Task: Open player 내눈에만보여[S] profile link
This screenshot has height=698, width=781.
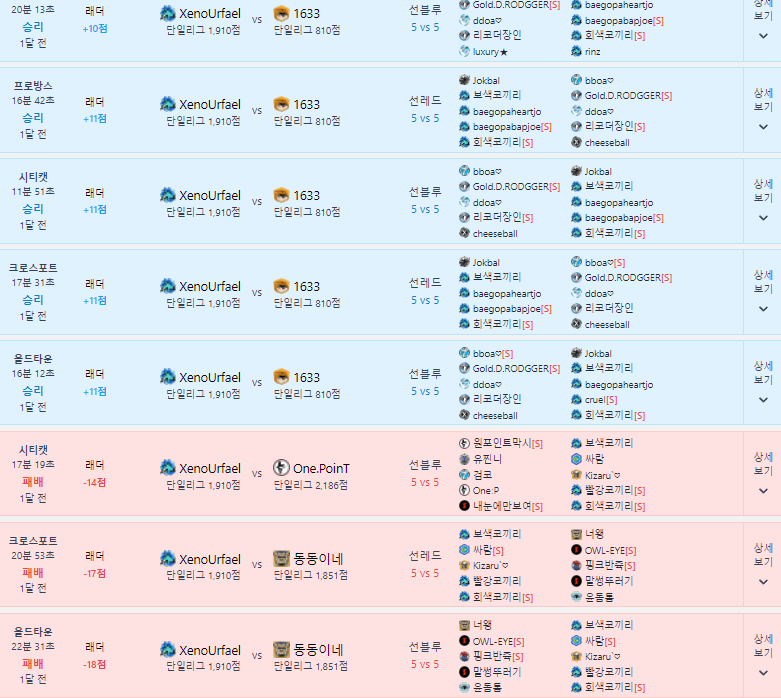Action: tap(508, 506)
